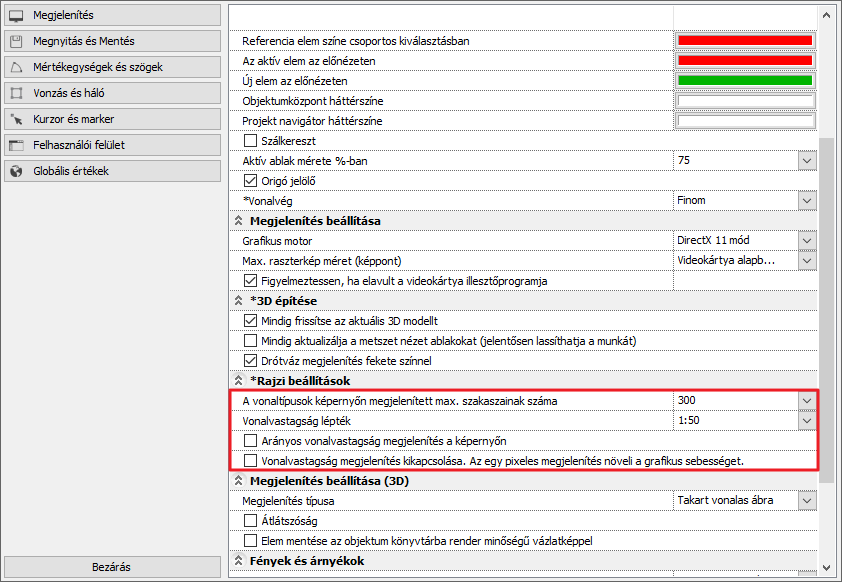This screenshot has height=582, width=842.
Task: Click the Takart vonalas ábra value
Action: click(736, 500)
